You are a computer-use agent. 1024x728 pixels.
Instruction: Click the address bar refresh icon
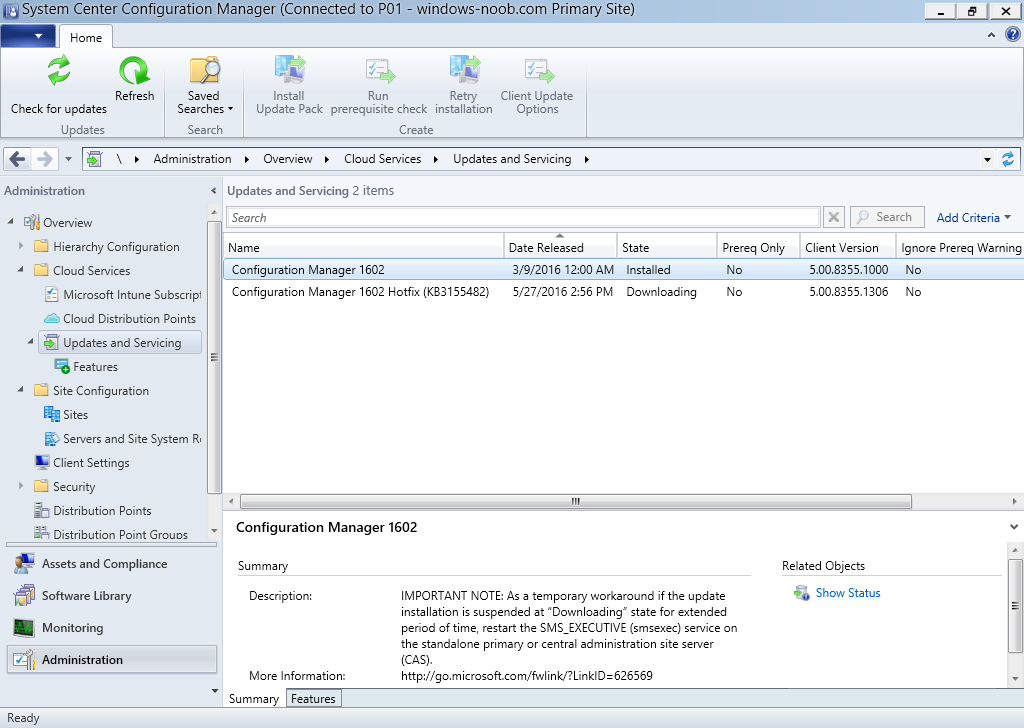tap(1008, 159)
